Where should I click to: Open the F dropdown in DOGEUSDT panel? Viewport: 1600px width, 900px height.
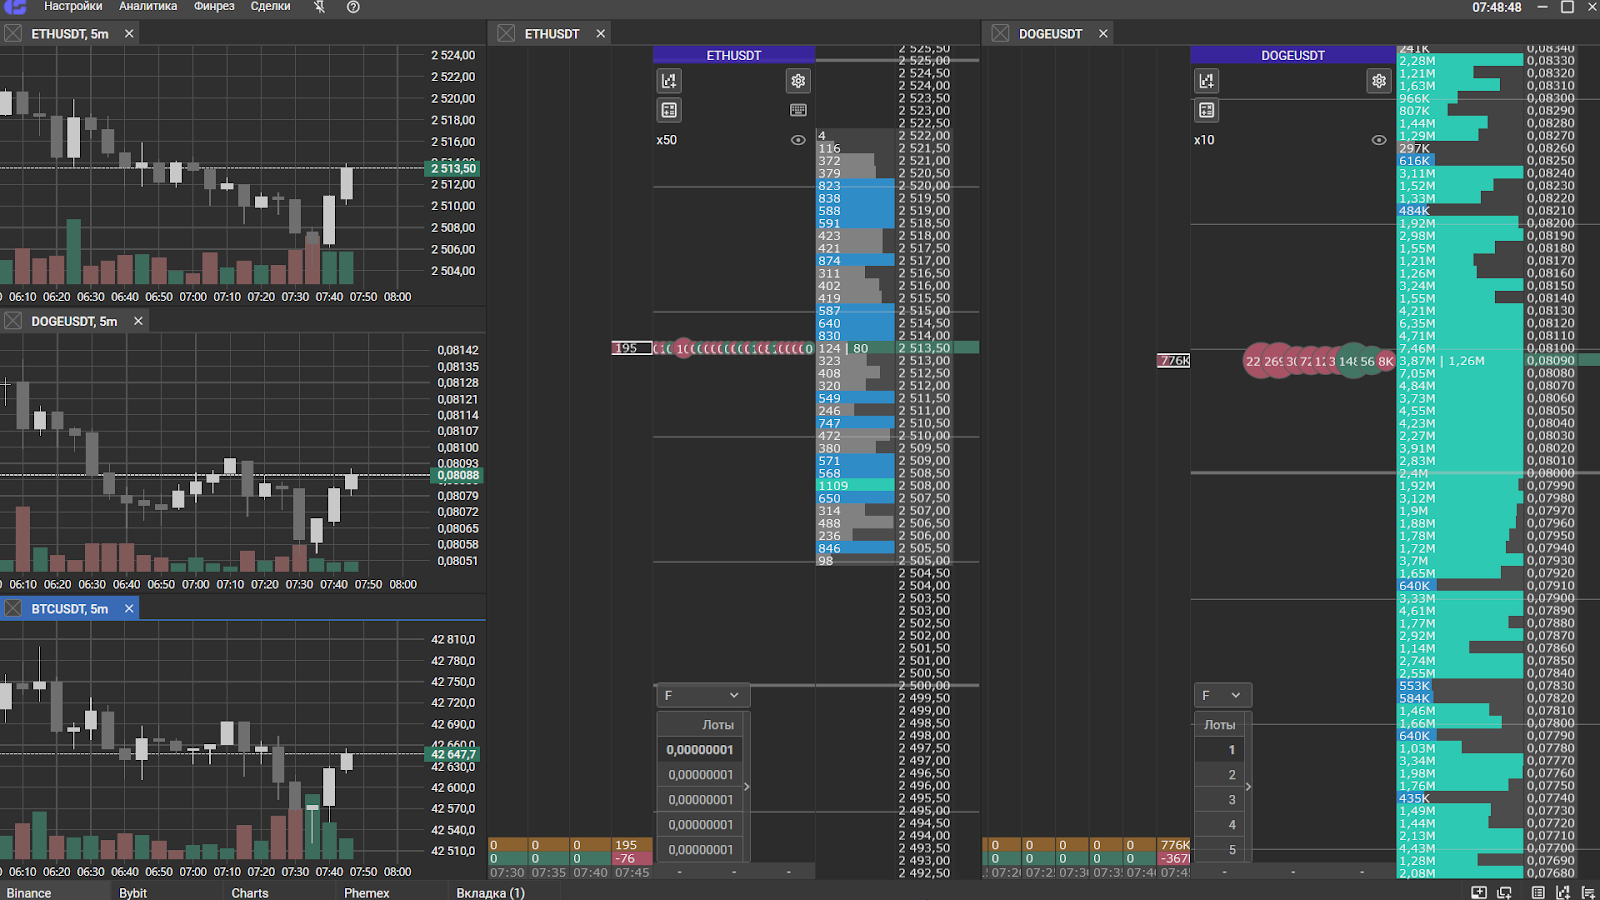(1222, 695)
